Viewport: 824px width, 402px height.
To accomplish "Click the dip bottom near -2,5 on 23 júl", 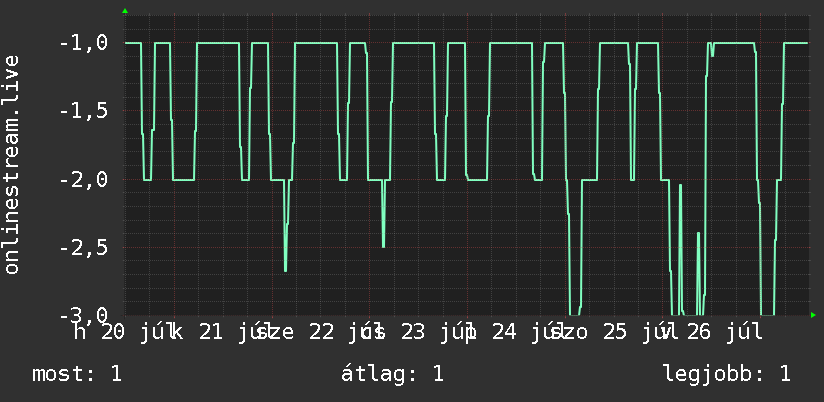I will point(384,246).
